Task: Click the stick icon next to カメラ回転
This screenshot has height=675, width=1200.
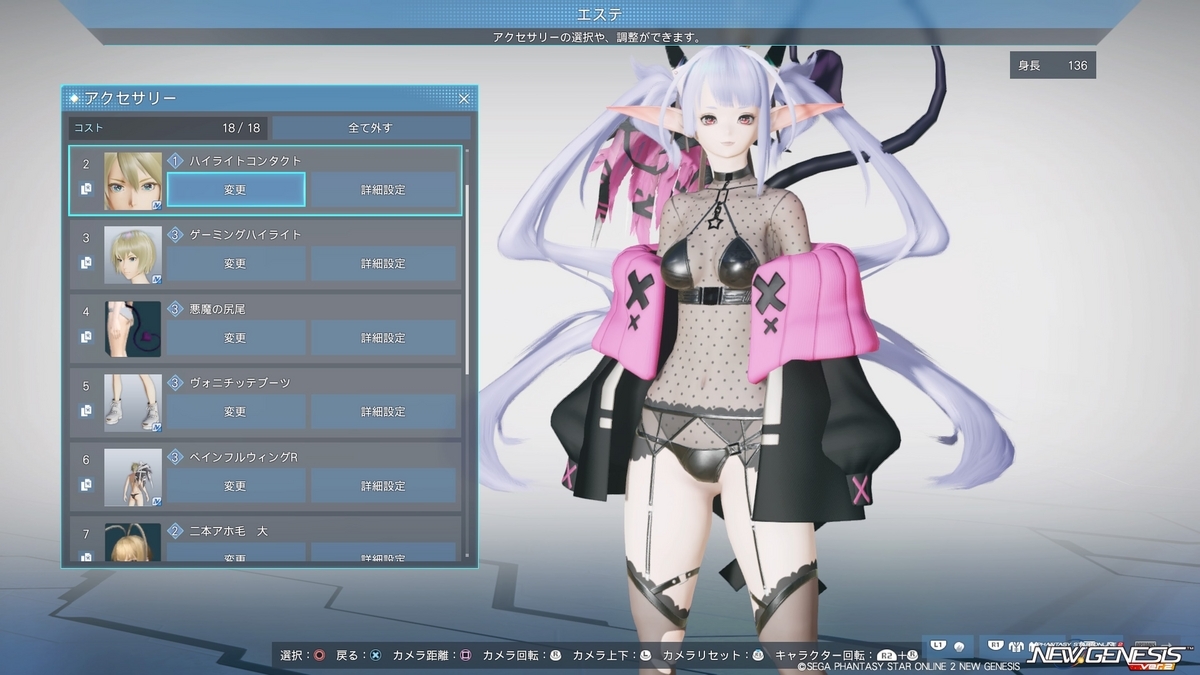Action: [556, 656]
